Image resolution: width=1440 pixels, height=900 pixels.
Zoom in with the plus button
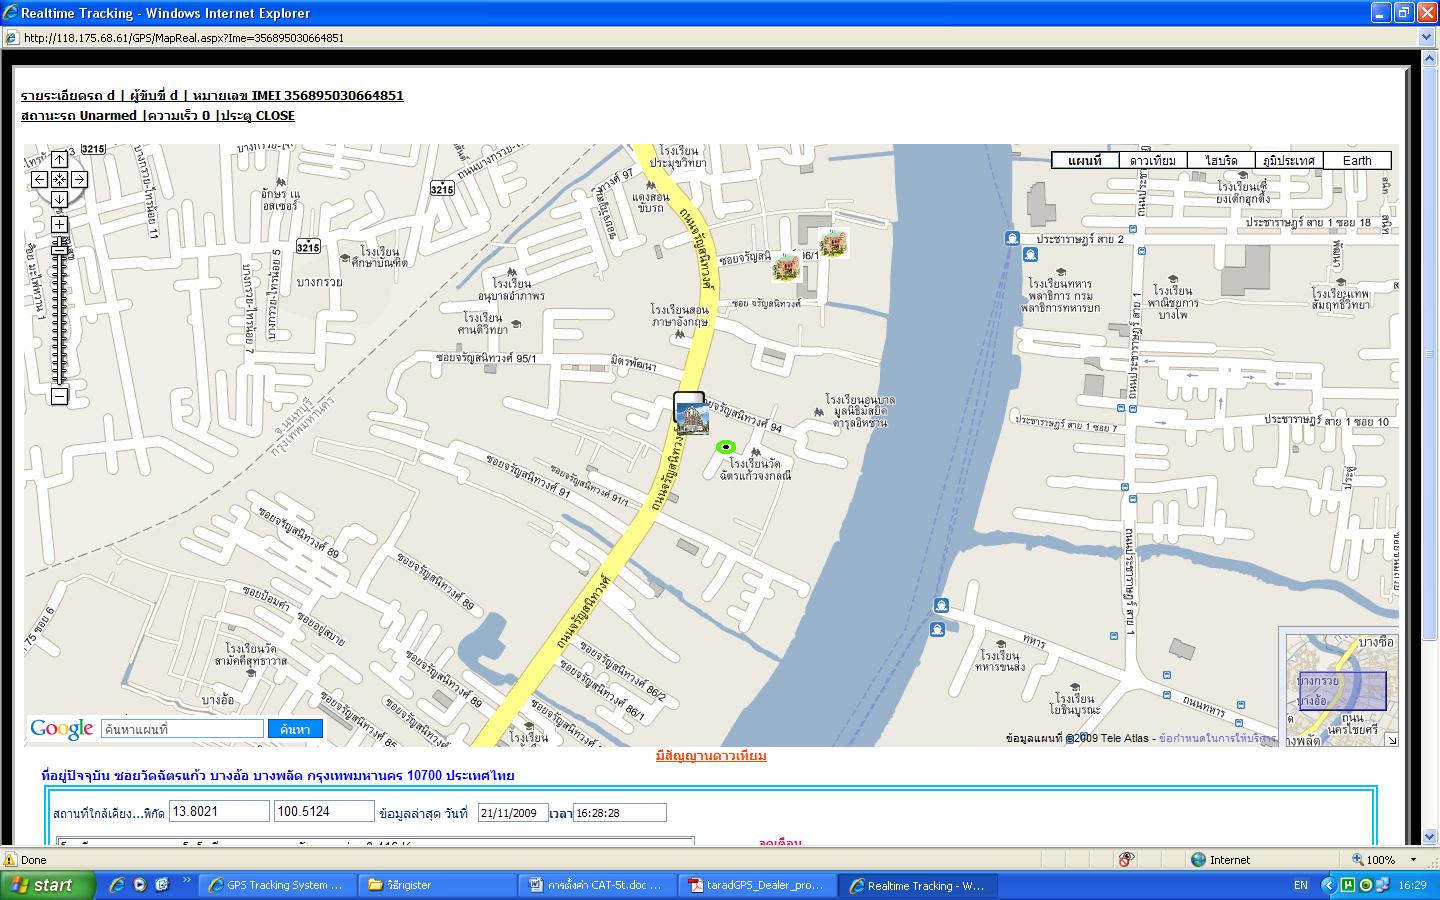coord(59,225)
